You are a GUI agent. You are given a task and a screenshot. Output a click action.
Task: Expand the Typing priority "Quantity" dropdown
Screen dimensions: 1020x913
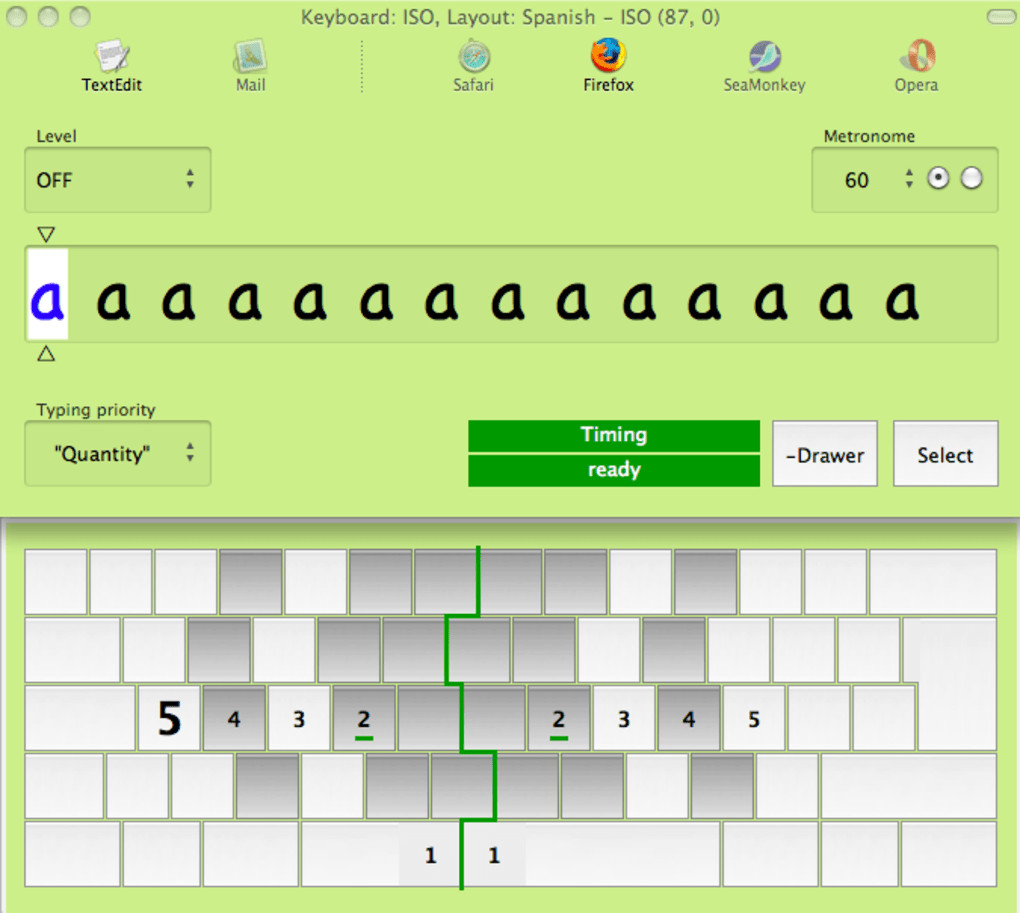point(118,454)
